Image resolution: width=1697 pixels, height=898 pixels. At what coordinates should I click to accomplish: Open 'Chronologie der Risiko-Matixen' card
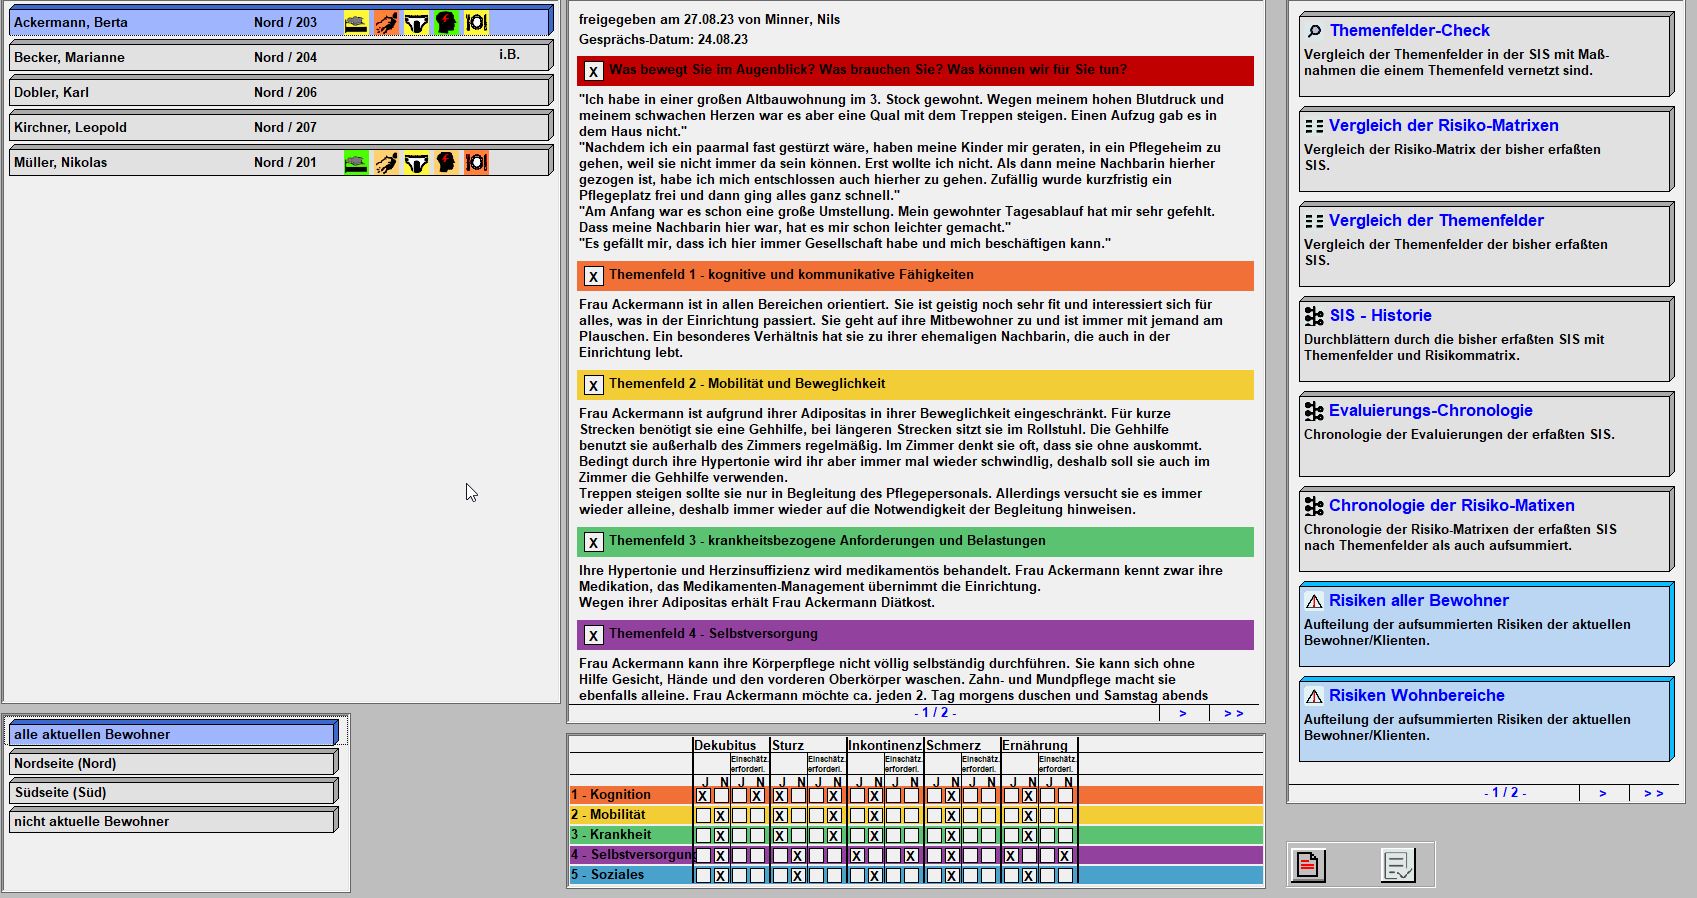[x=1486, y=530]
